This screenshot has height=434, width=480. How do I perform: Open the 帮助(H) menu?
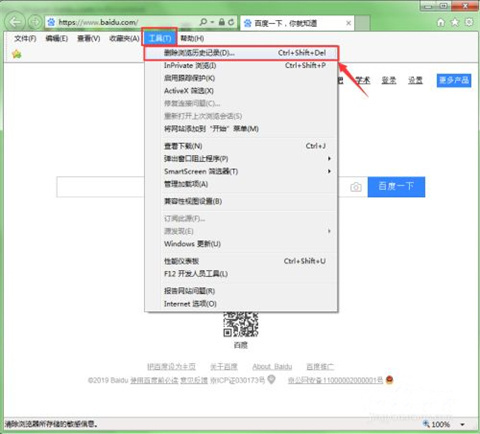click(192, 38)
